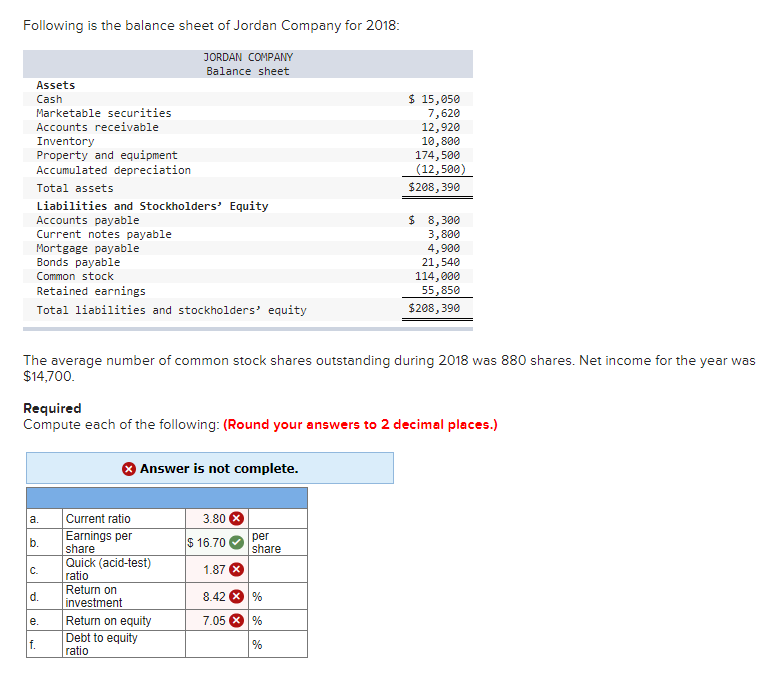Click the 'Total liabilities and stockholders' equity' label
The width and height of the screenshot is (769, 678).
(172, 310)
